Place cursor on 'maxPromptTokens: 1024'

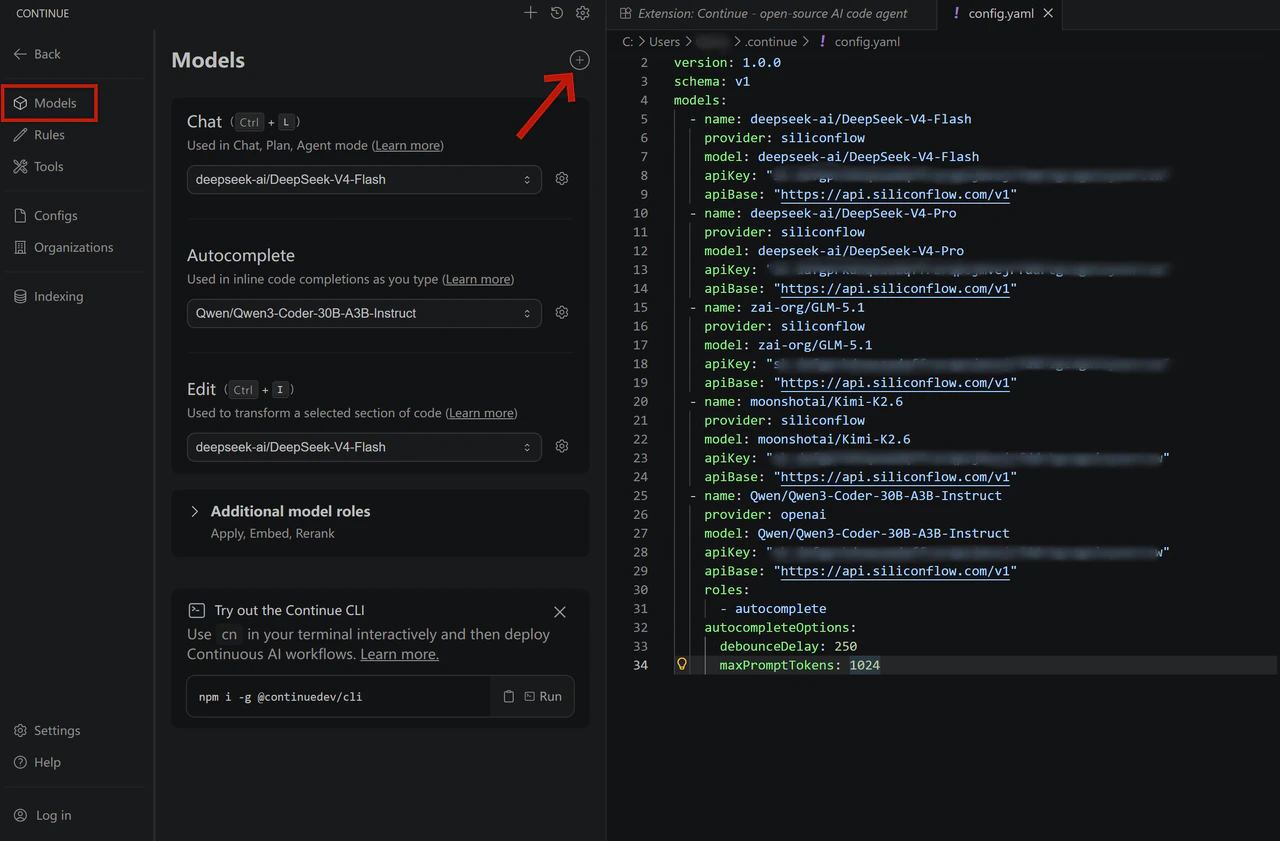pos(800,665)
